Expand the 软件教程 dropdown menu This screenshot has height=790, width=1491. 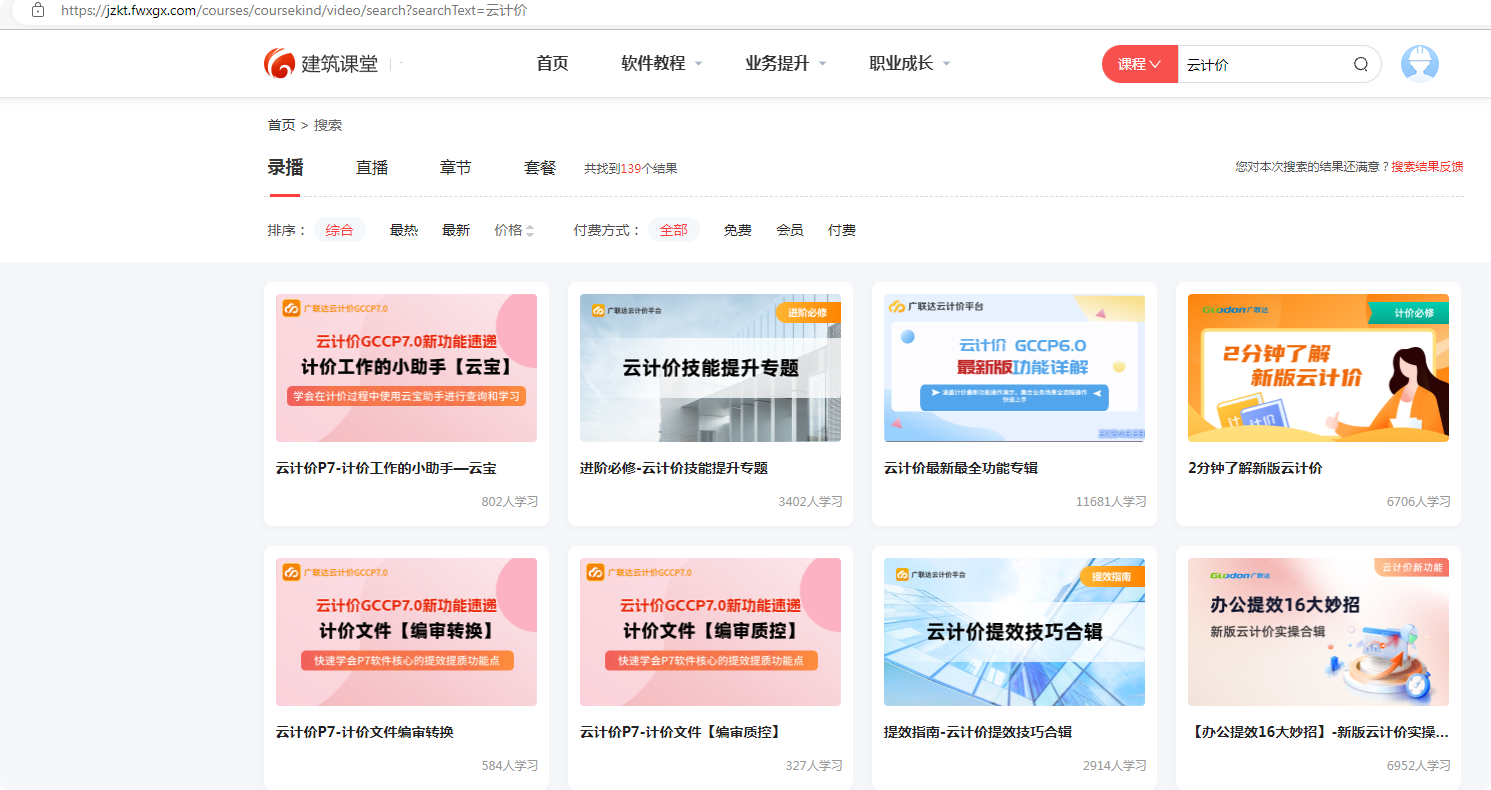click(x=662, y=63)
